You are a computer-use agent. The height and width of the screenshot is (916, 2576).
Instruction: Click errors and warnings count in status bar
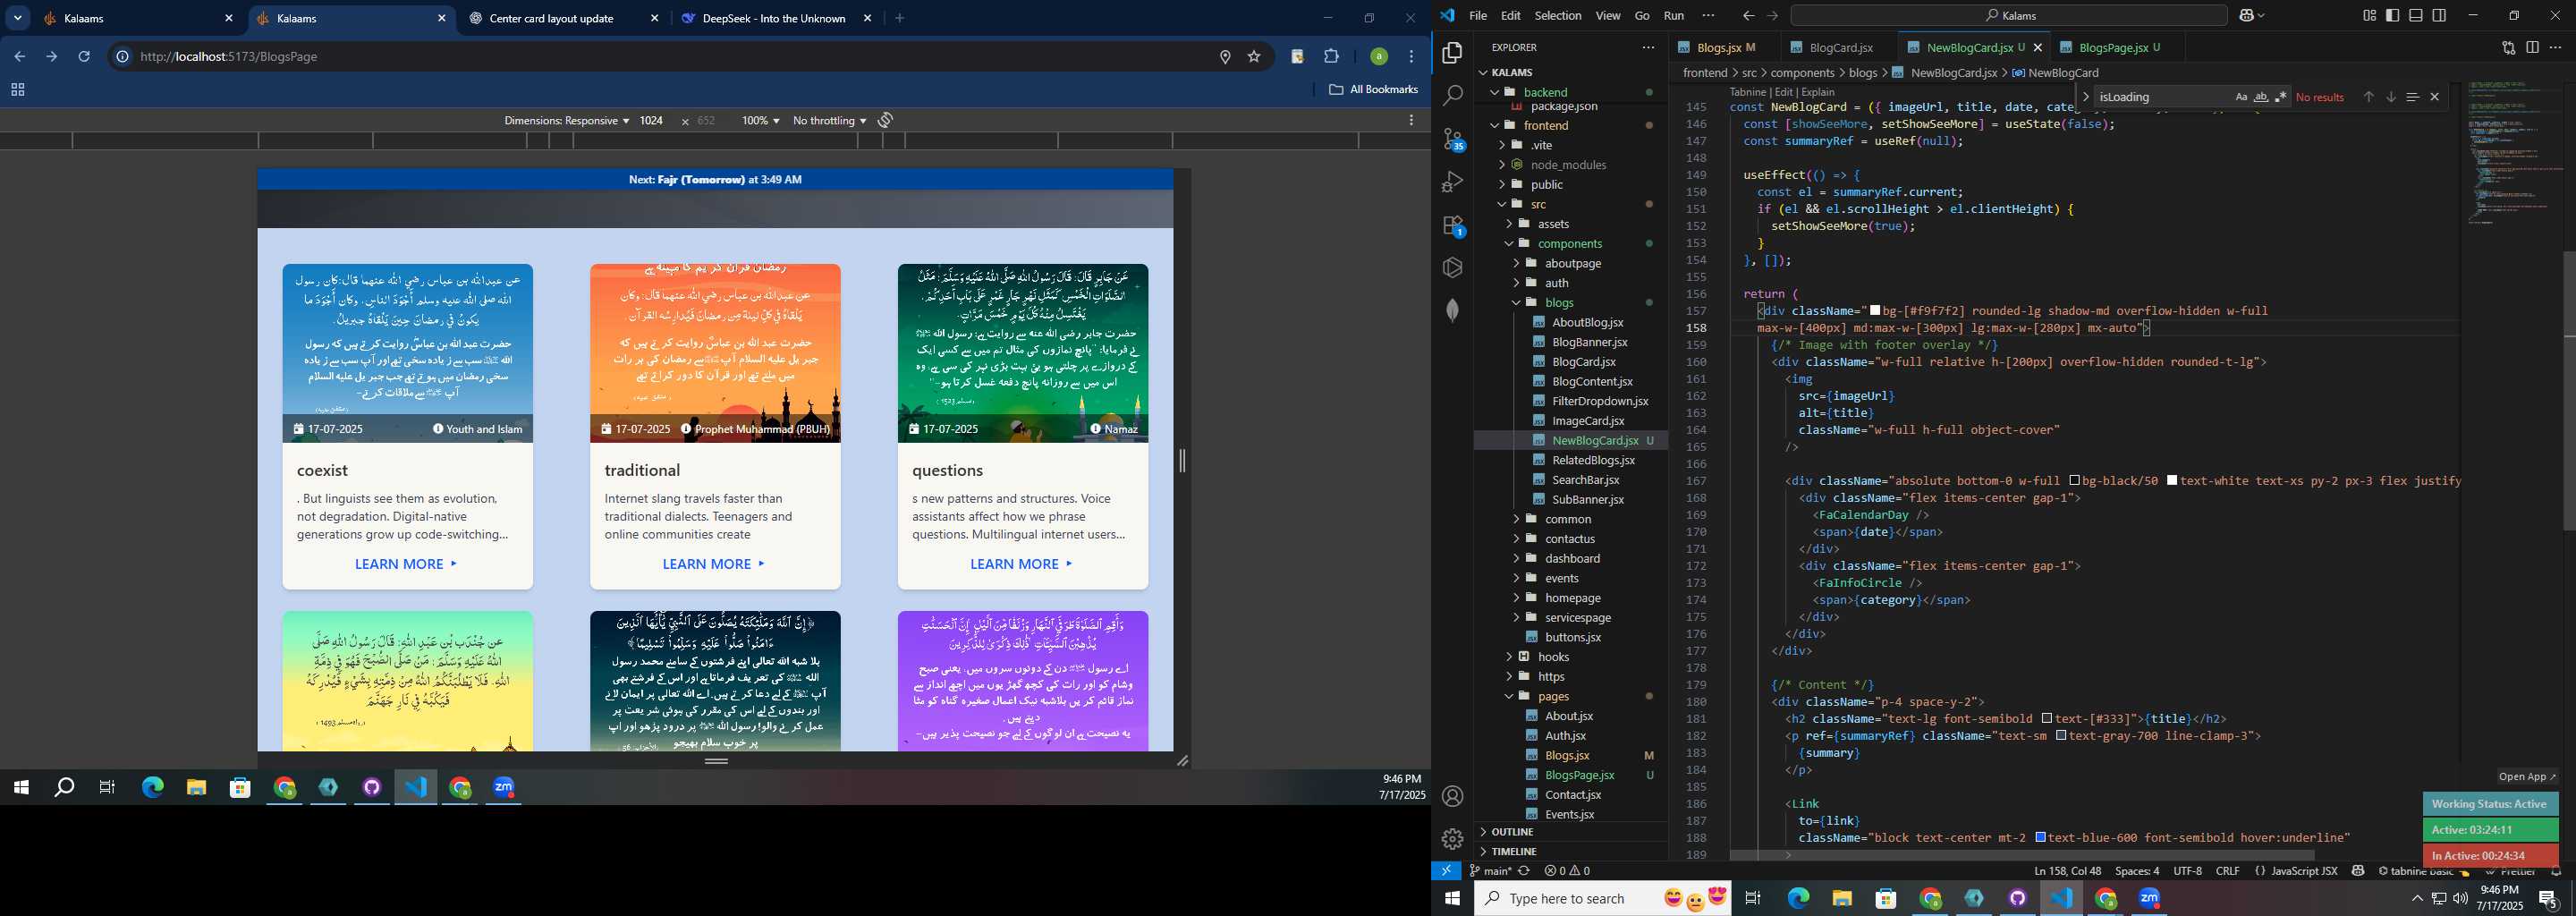point(1567,871)
